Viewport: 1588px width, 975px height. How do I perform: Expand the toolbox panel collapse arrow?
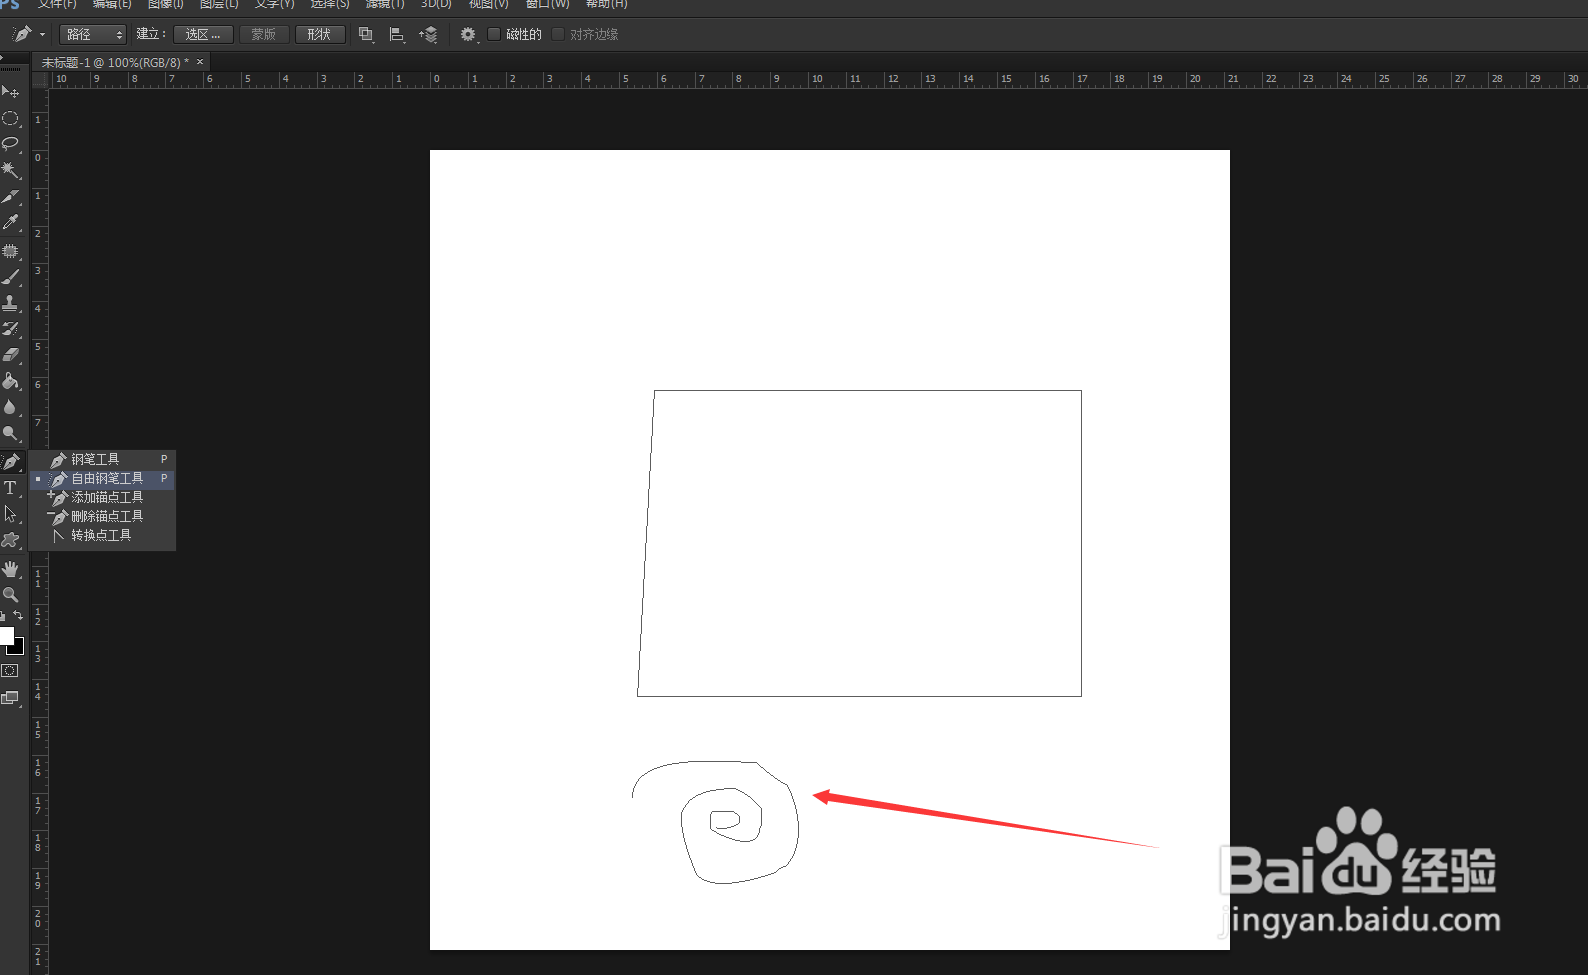(4, 58)
